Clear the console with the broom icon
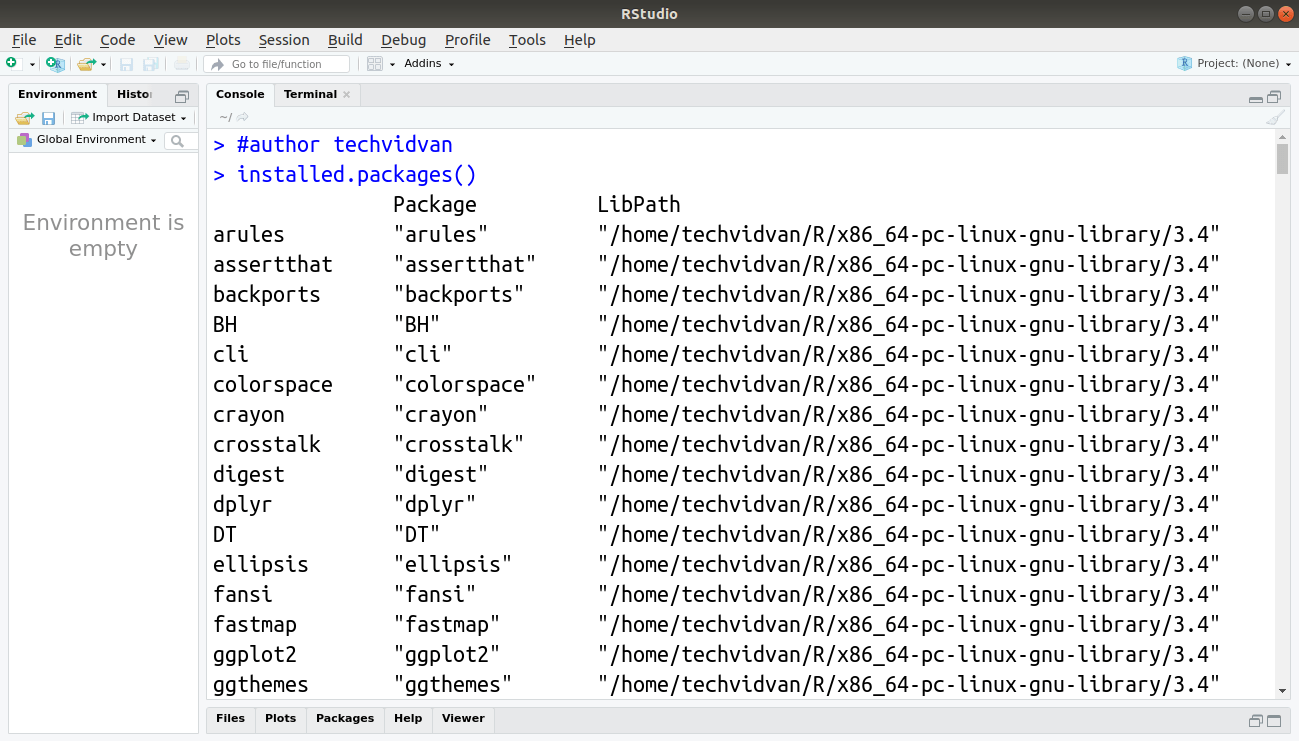The width and height of the screenshot is (1299, 741). tap(1275, 118)
